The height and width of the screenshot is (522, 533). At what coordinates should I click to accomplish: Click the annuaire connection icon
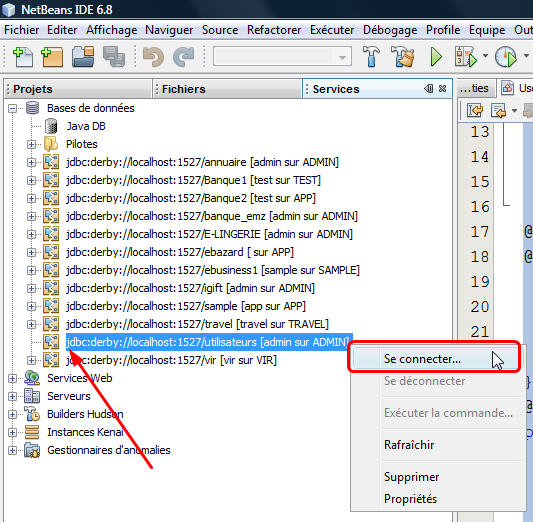point(51,162)
